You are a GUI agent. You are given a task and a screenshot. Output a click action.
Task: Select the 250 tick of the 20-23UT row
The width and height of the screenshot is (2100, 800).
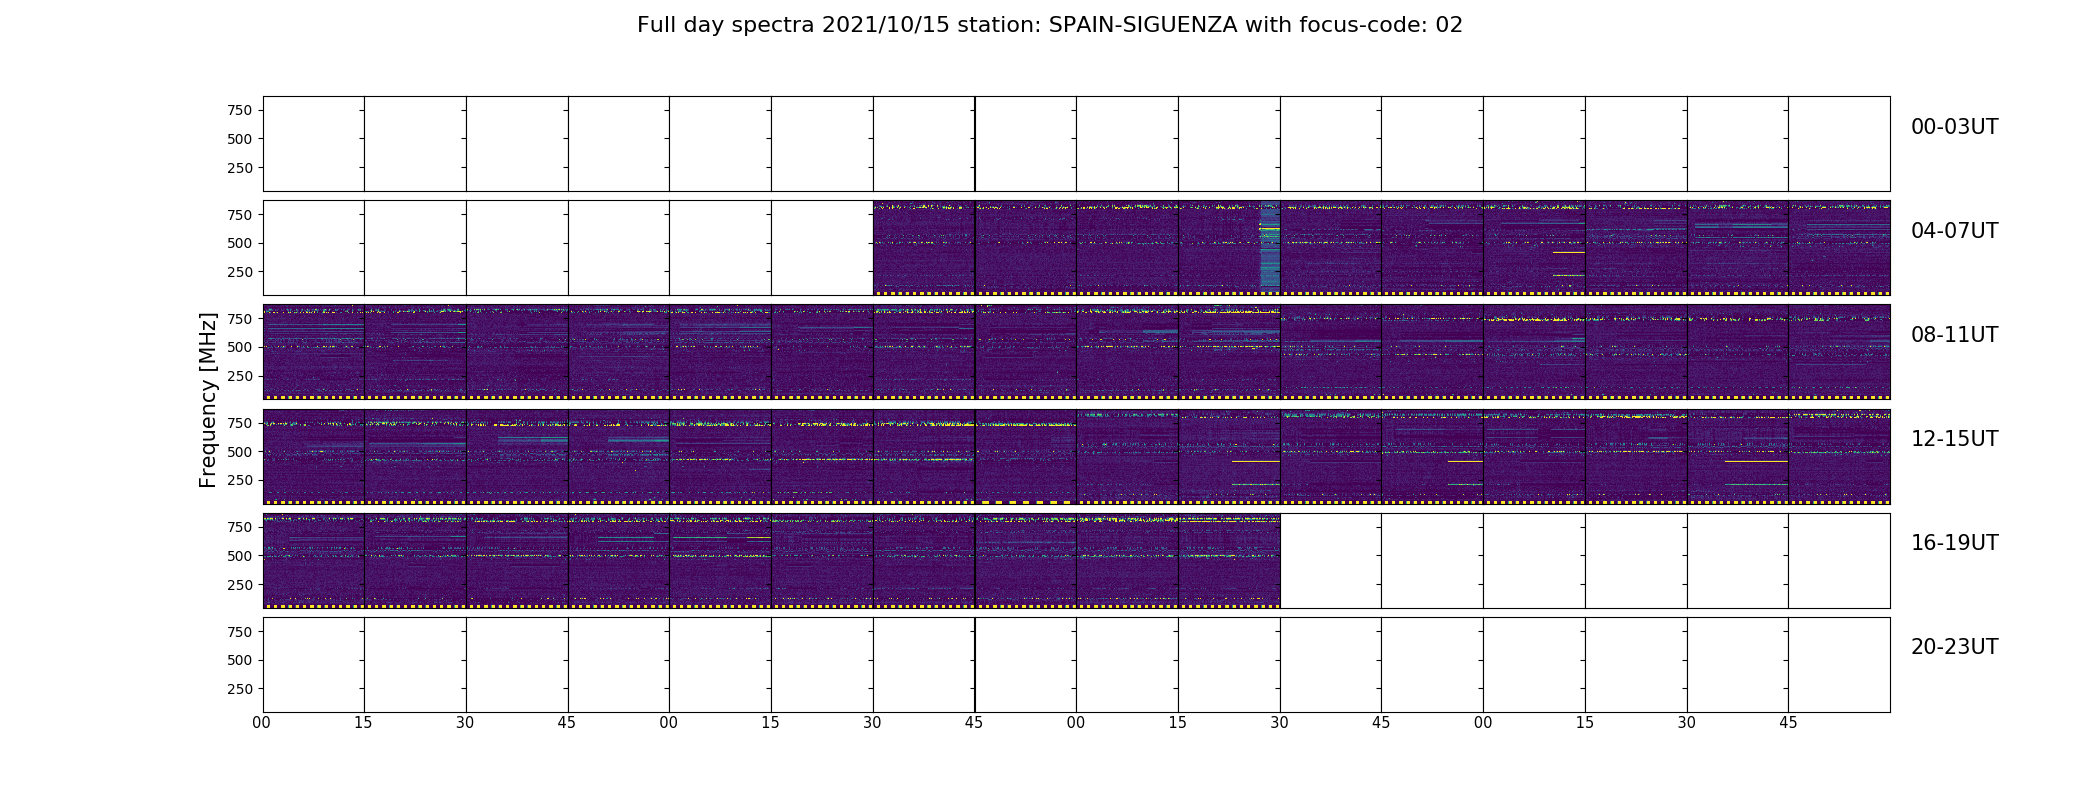[239, 689]
